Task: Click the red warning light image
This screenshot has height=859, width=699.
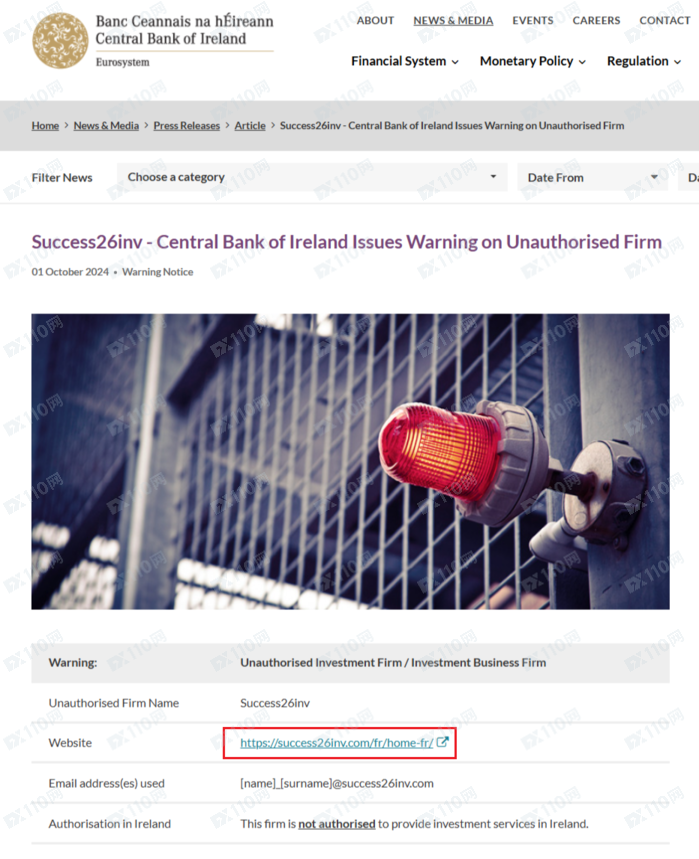Action: point(351,461)
